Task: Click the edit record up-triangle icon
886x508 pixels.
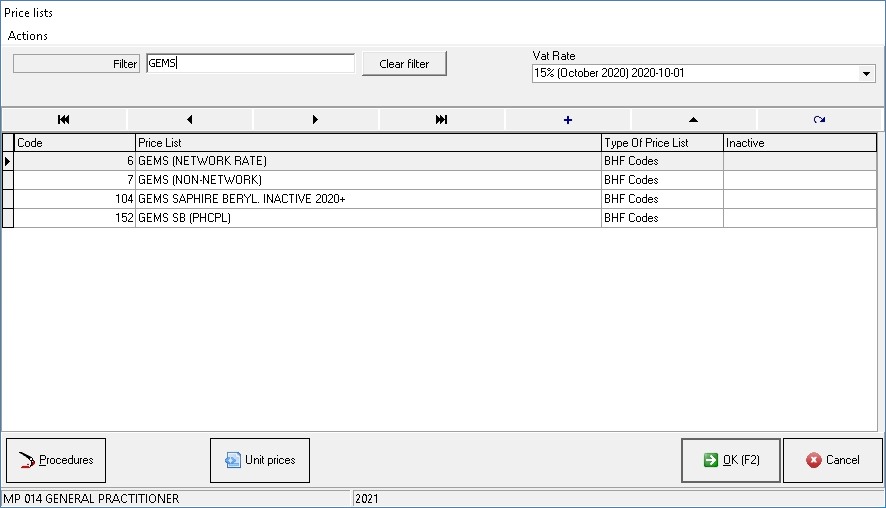Action: (693, 119)
